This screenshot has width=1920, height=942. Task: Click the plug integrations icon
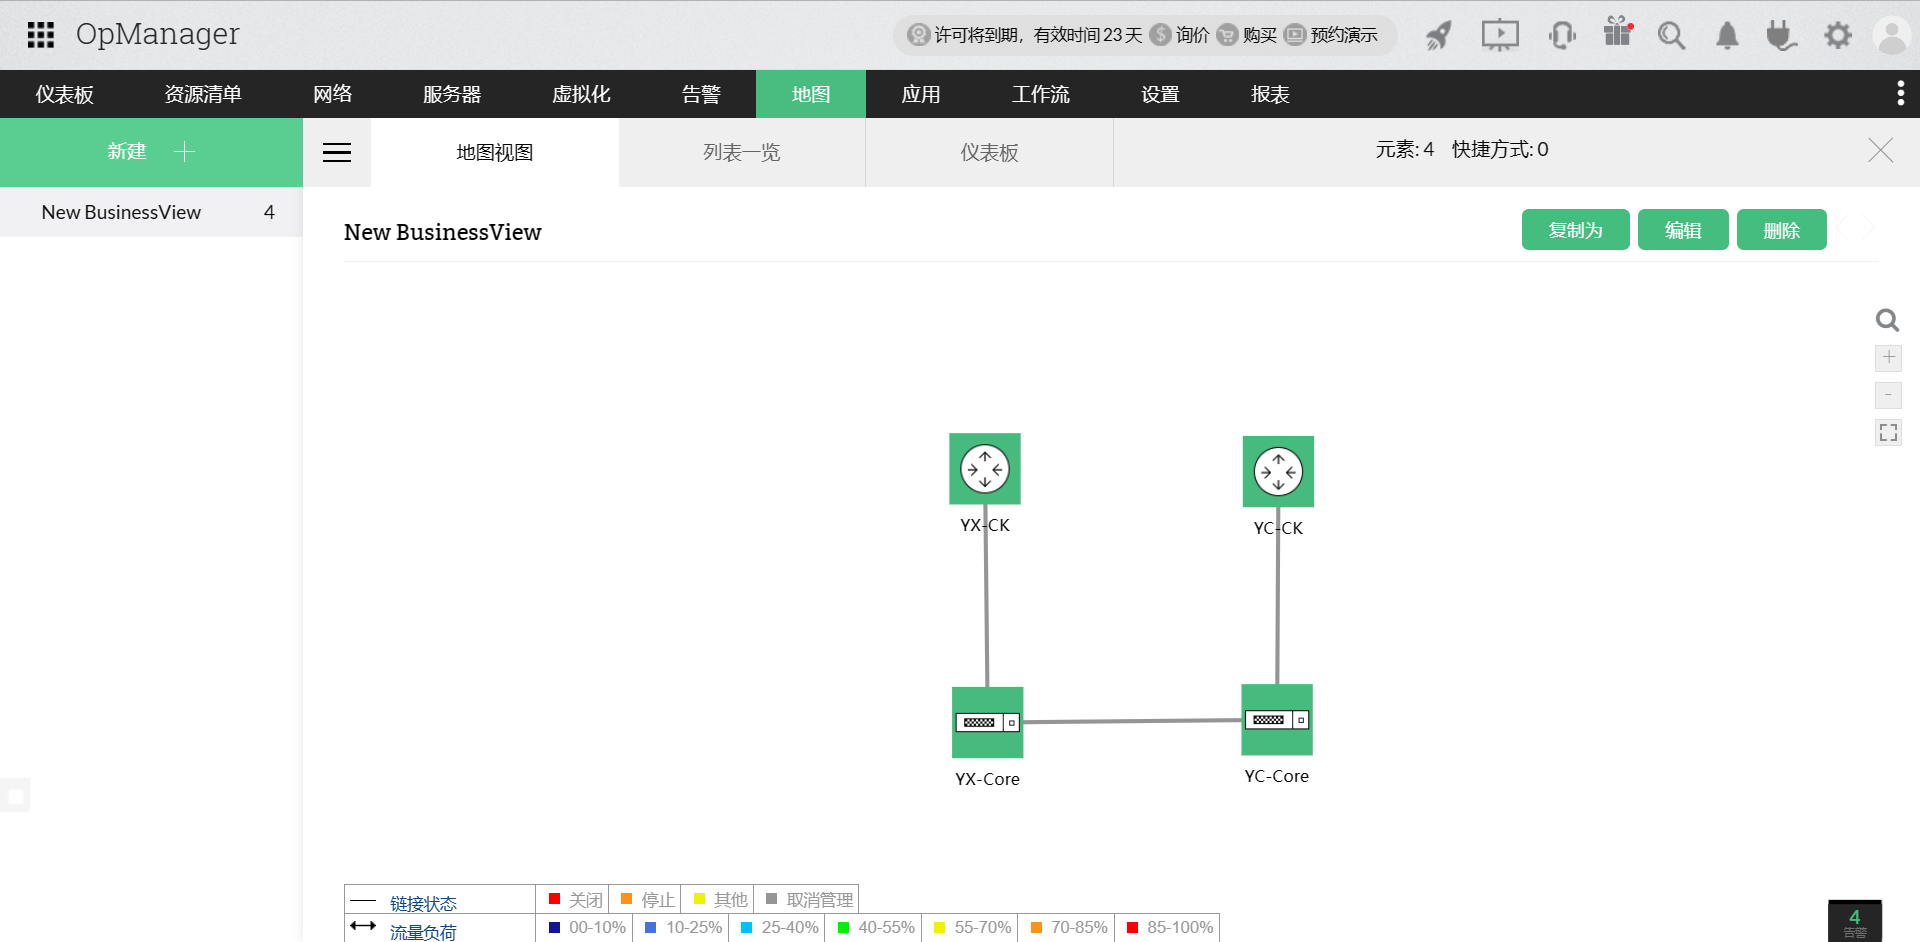tap(1781, 36)
